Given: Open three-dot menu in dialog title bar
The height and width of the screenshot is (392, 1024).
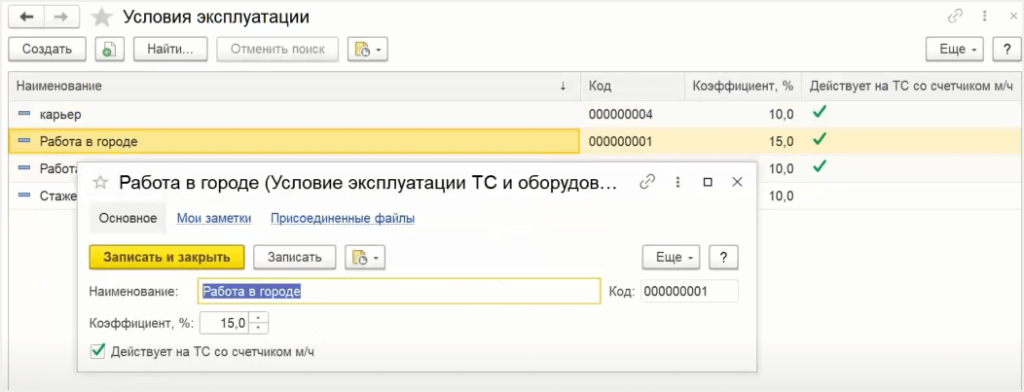Looking at the screenshot, I should click(x=677, y=182).
